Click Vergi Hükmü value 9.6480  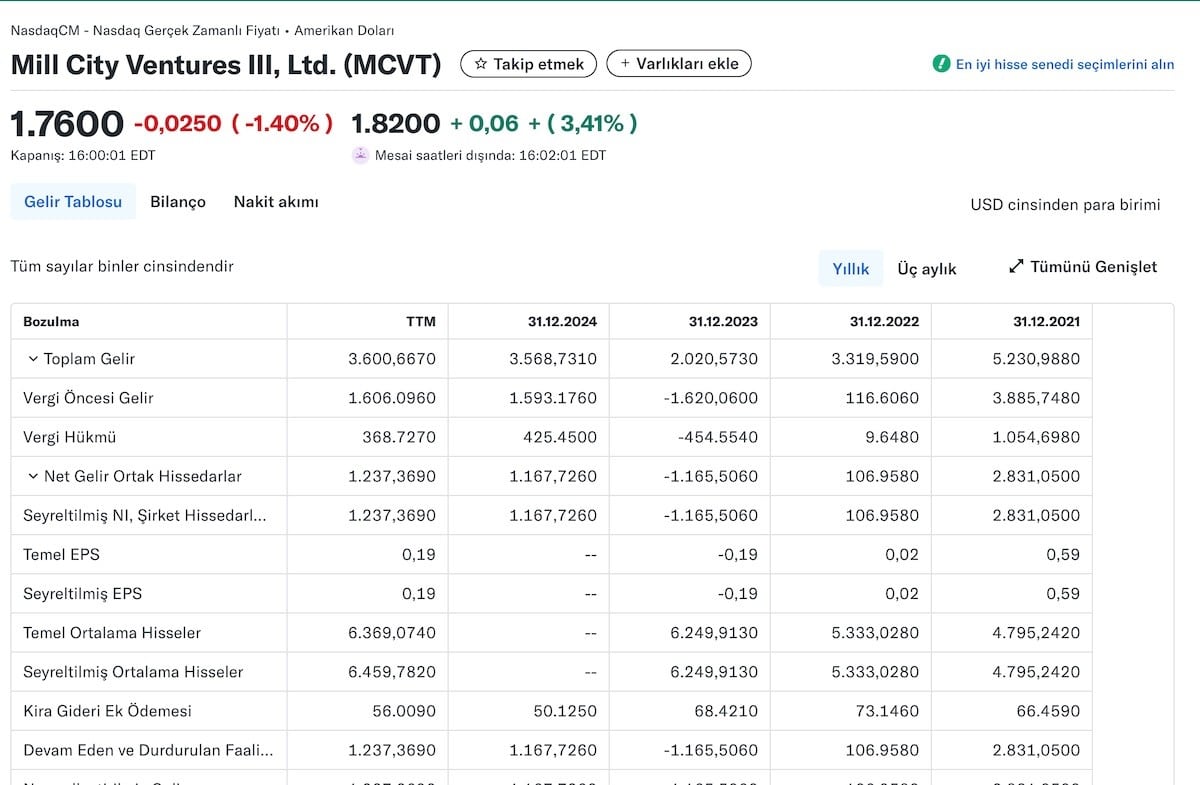point(890,437)
